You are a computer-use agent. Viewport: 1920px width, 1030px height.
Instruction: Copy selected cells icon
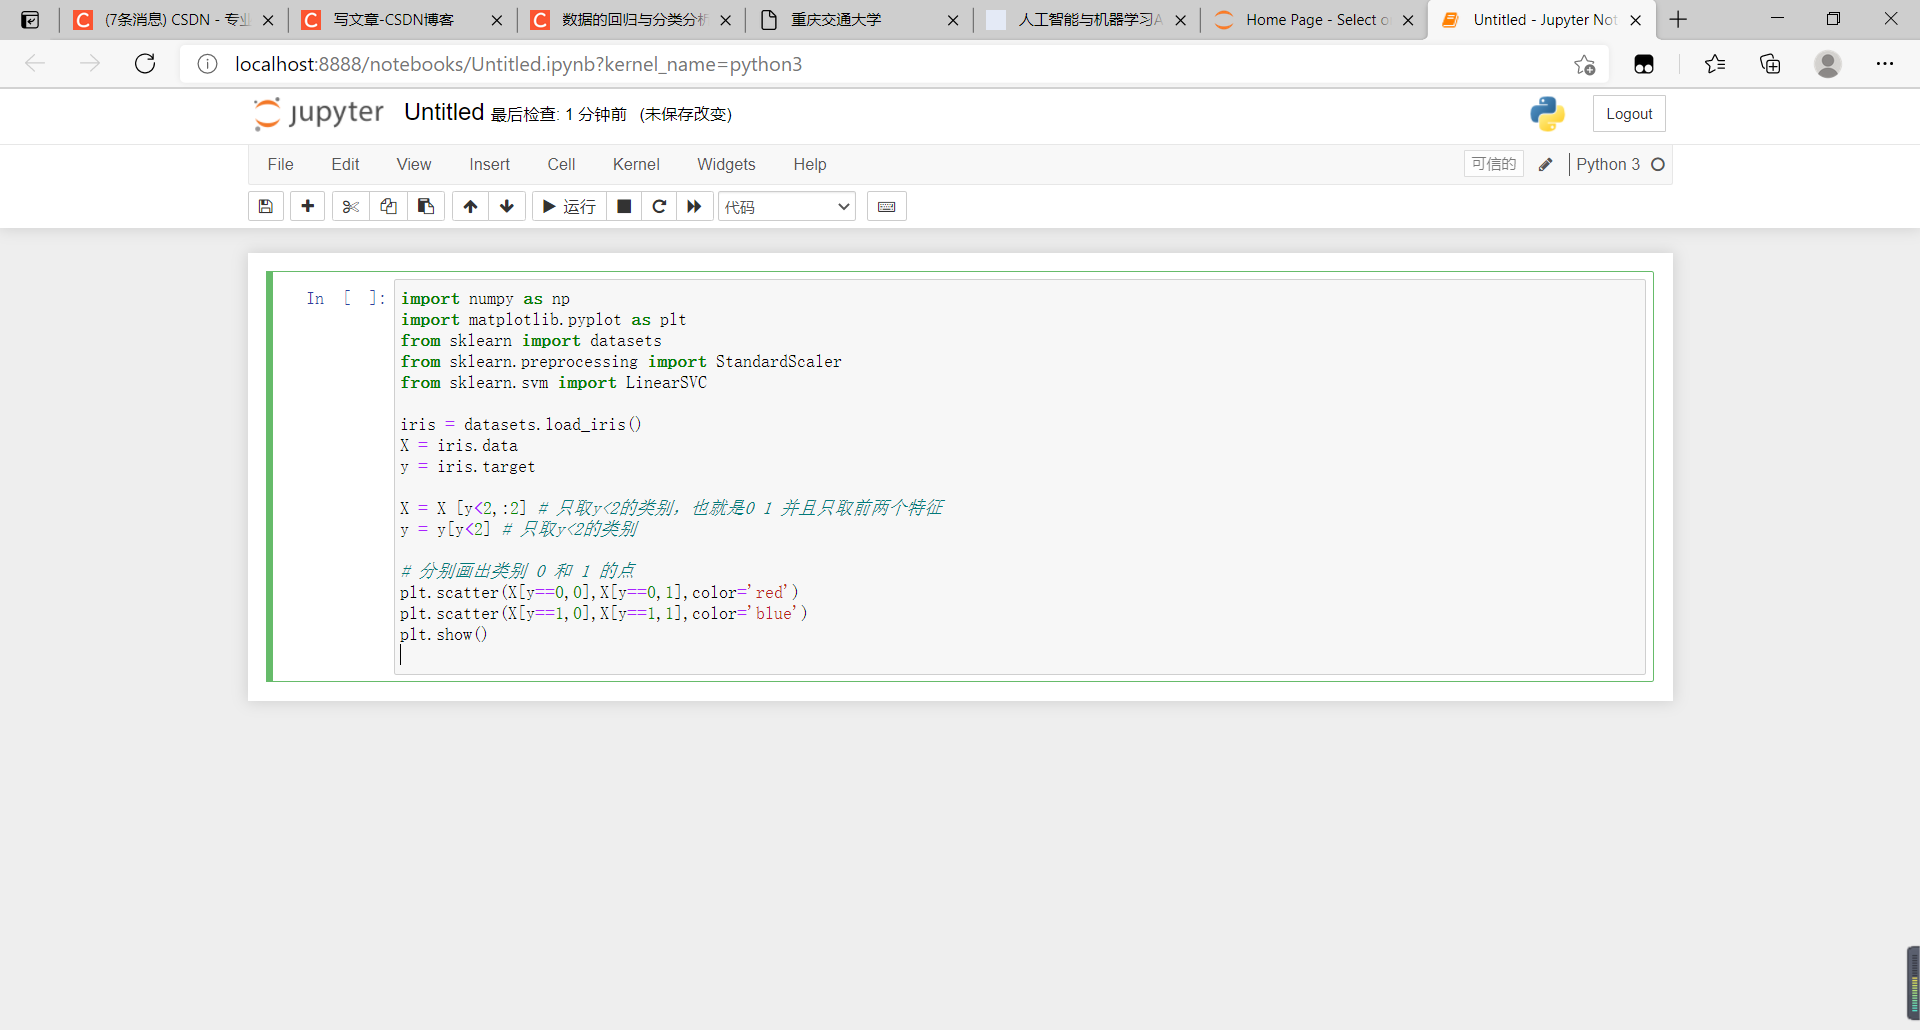(x=388, y=206)
